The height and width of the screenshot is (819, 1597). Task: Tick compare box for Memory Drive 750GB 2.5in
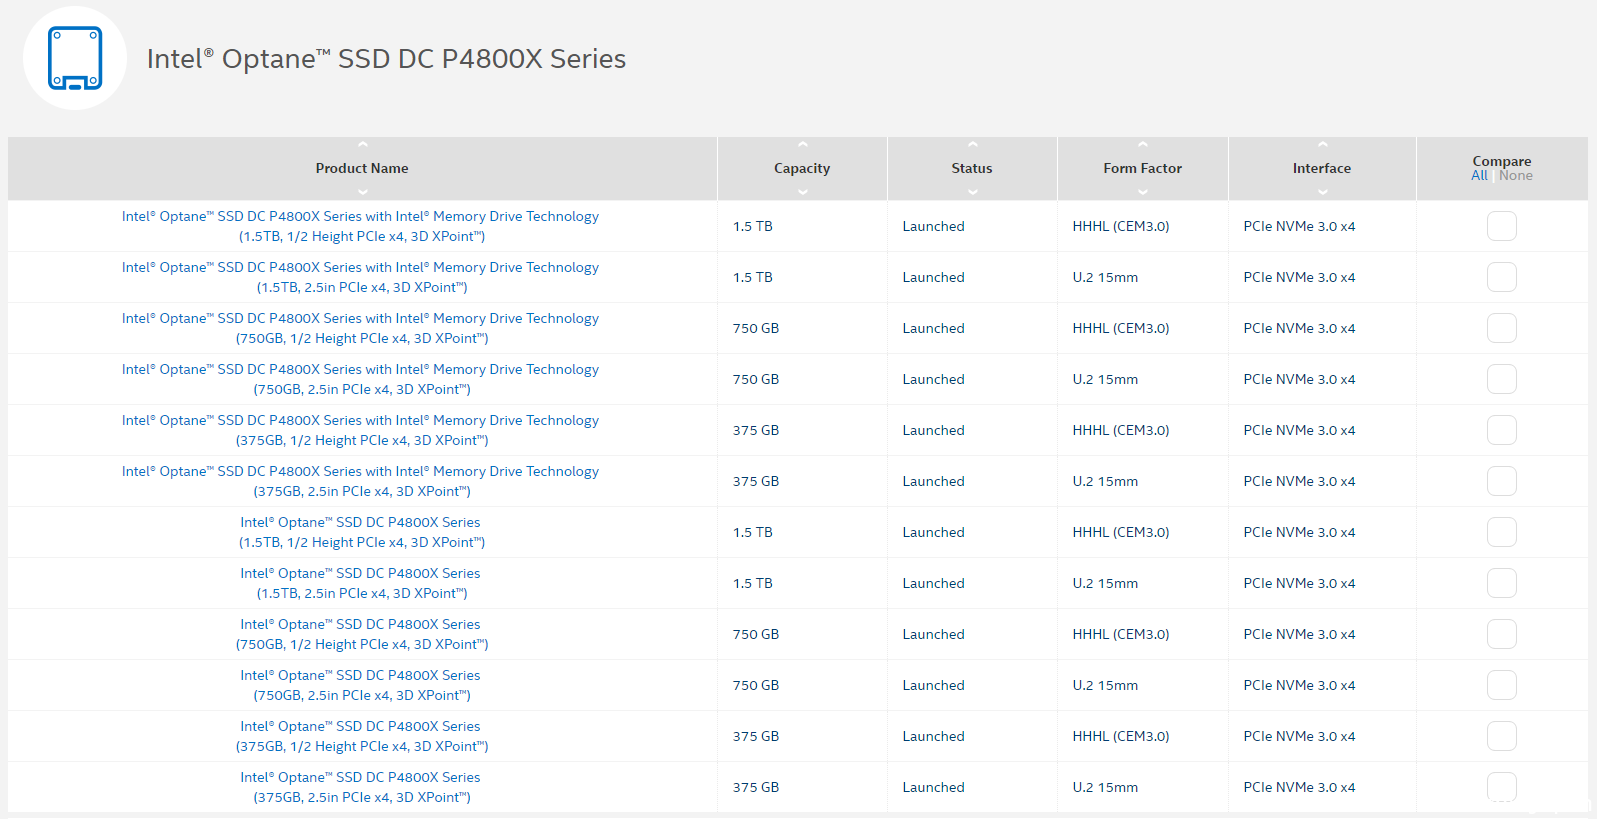[1502, 379]
